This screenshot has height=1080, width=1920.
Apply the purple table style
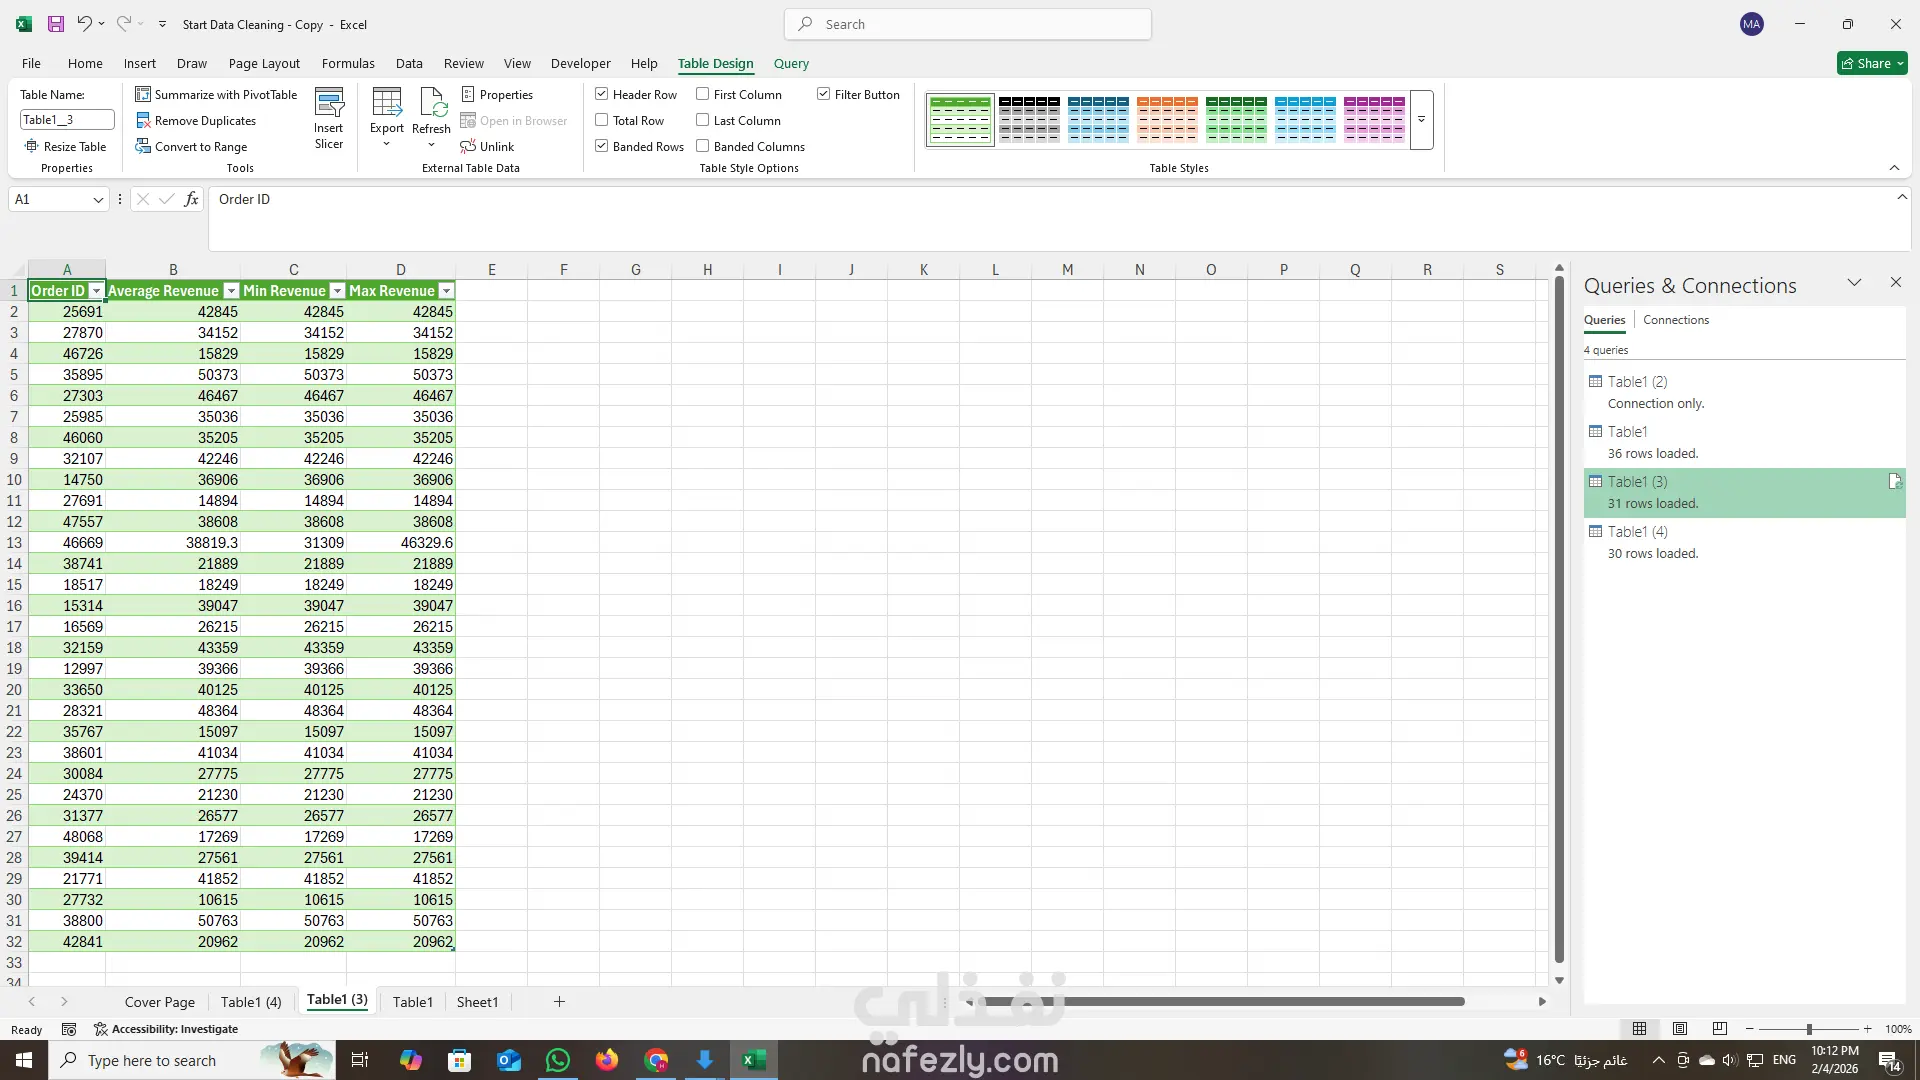pyautogui.click(x=1374, y=119)
